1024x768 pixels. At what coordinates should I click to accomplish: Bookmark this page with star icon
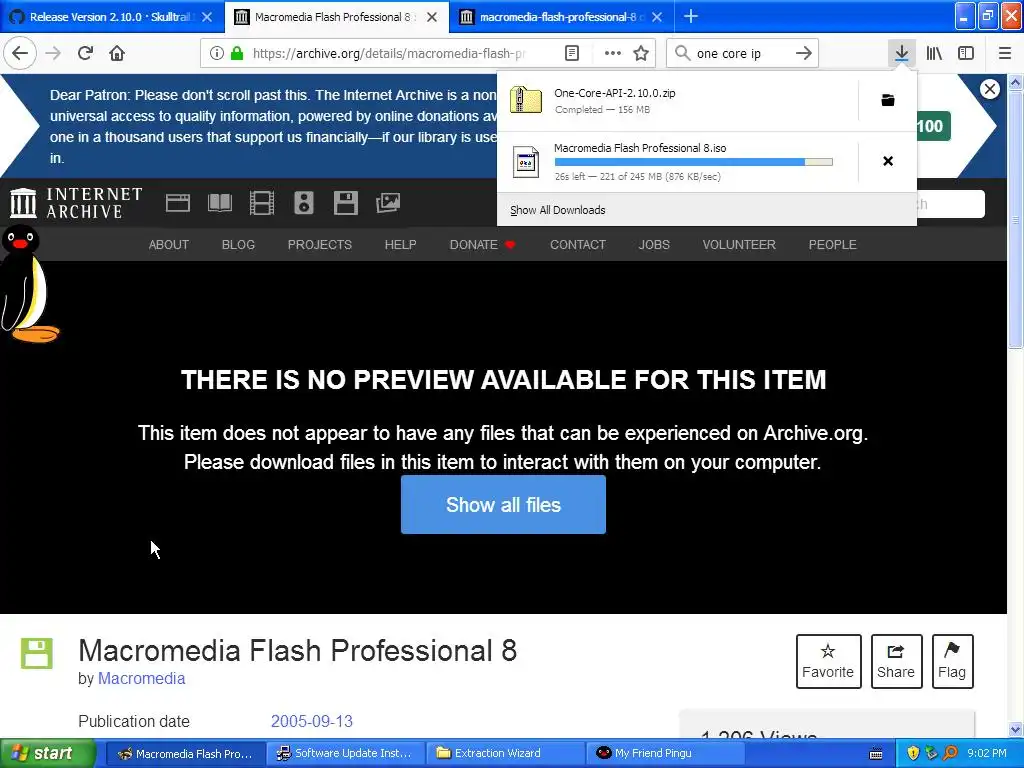coord(641,53)
